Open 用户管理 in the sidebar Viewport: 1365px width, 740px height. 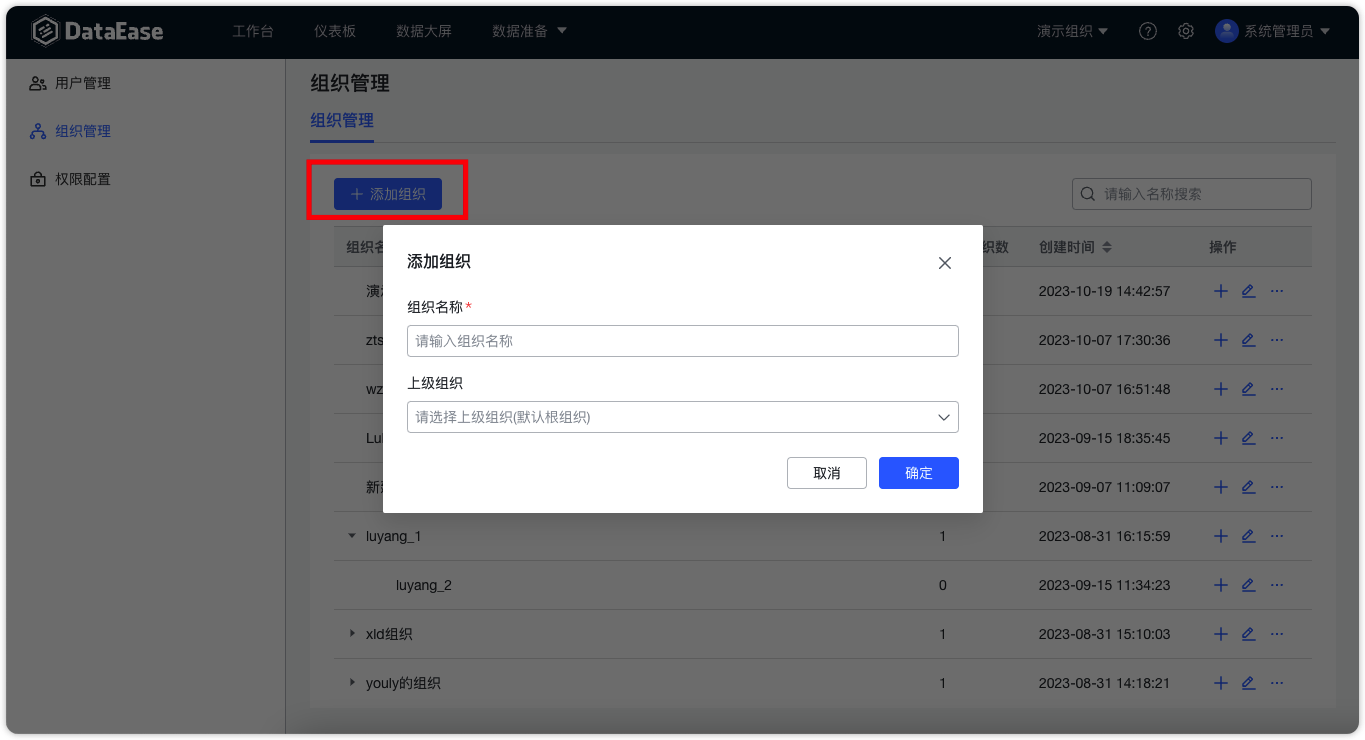[x=70, y=83]
